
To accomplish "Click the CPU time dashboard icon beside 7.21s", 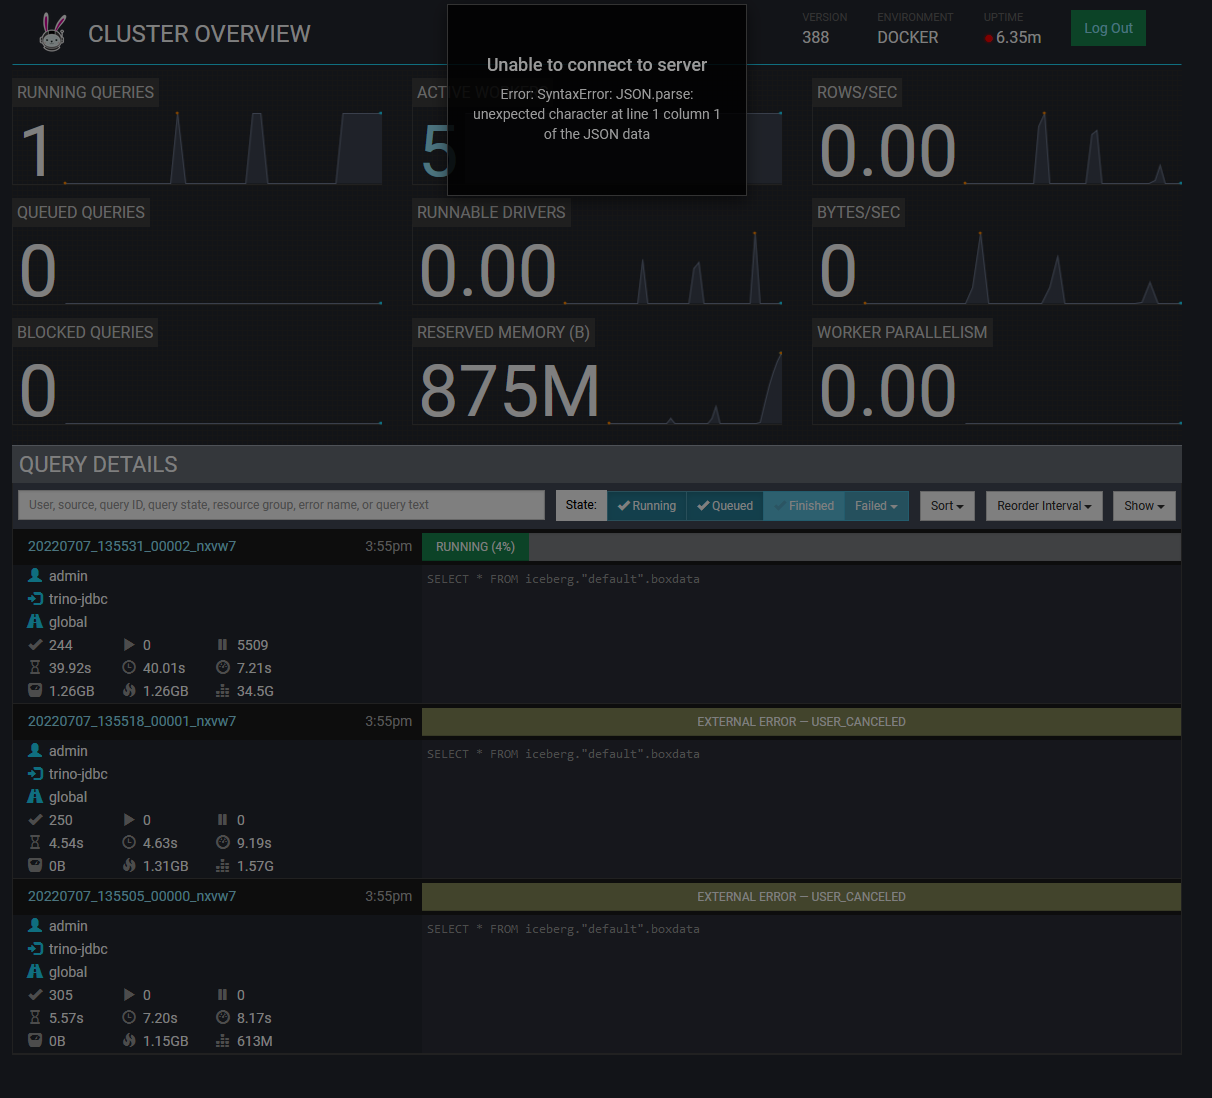I will 223,667.
